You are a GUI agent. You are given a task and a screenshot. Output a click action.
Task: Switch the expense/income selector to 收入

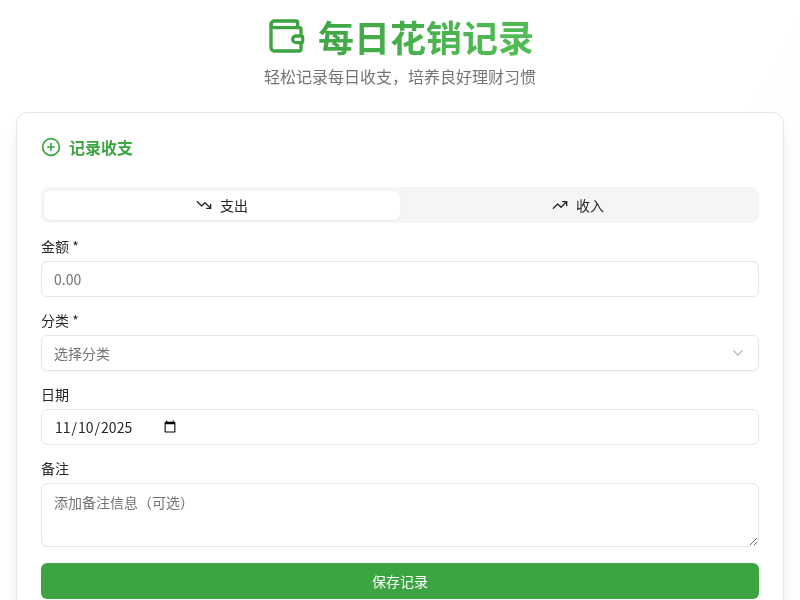click(578, 205)
